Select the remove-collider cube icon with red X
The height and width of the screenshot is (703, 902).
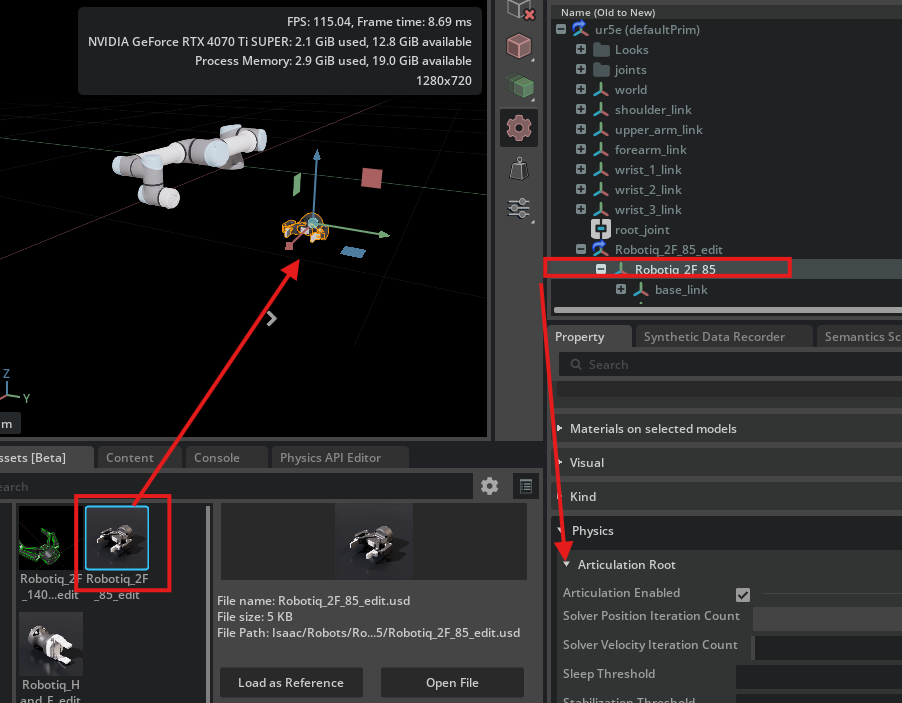518,12
